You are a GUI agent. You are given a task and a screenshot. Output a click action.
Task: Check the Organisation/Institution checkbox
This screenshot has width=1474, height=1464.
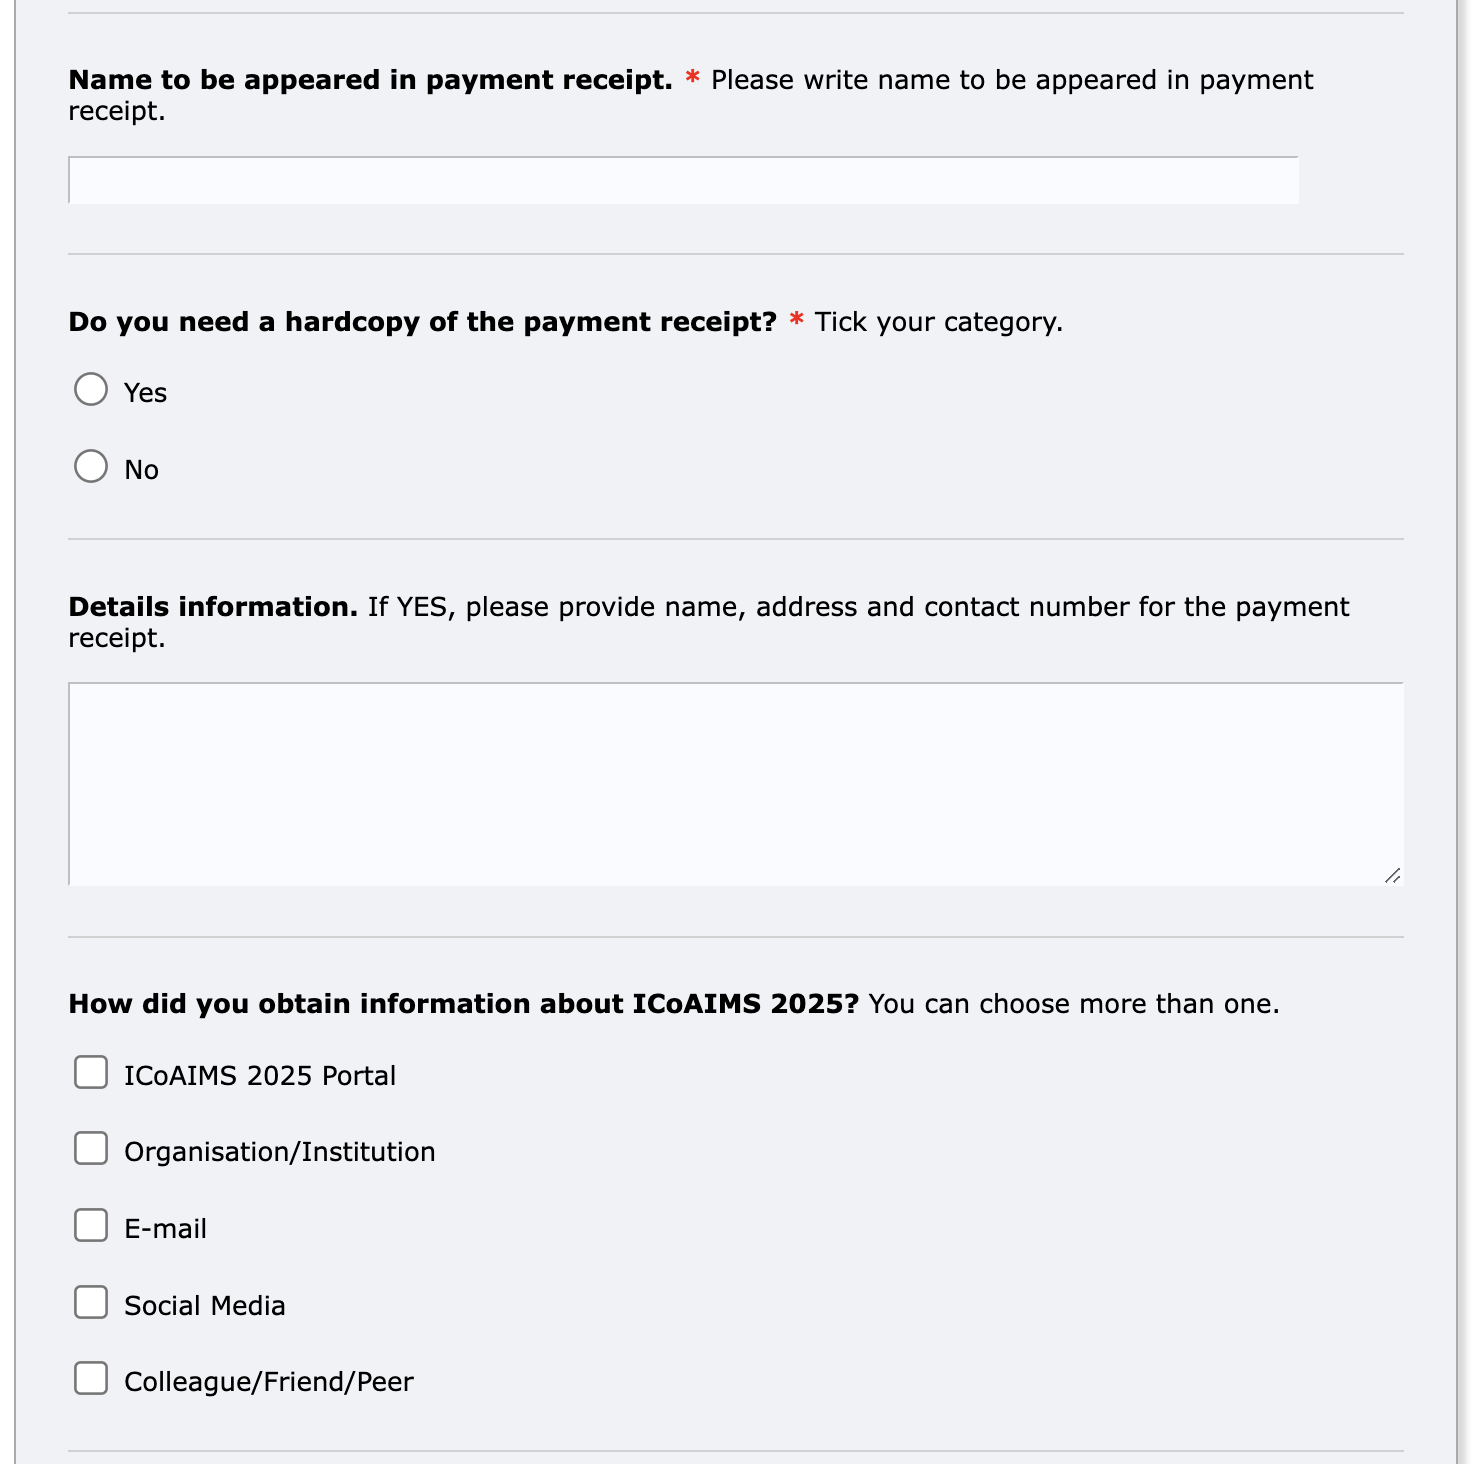(91, 1148)
